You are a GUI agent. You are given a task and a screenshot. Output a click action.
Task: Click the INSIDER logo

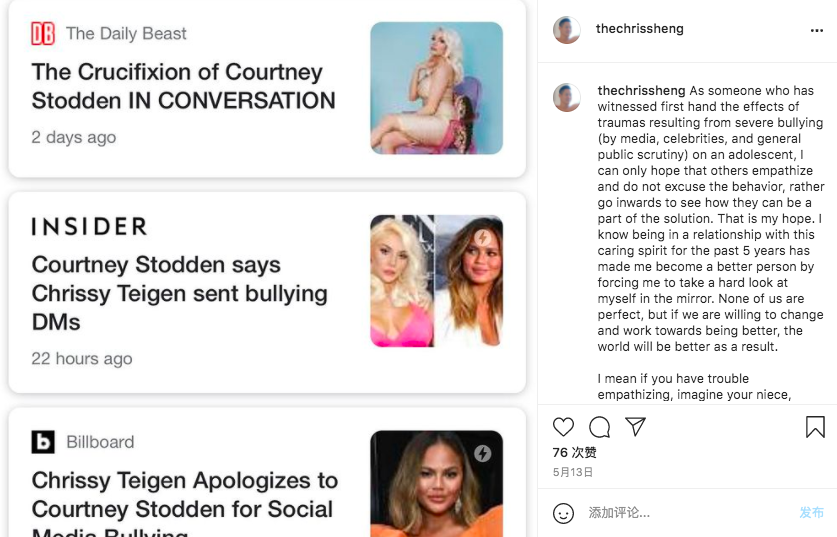click(x=89, y=226)
